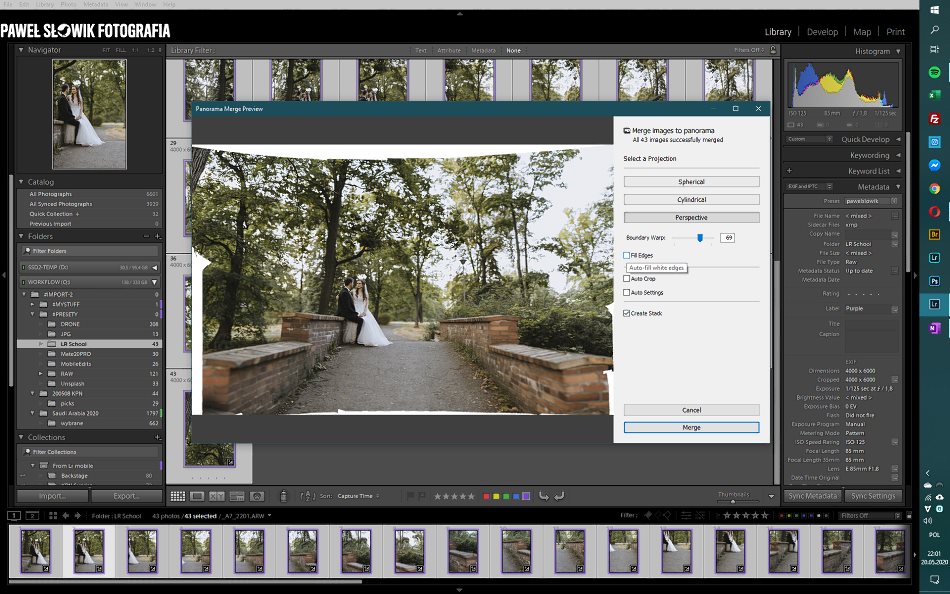
Task: Select the Attribute filter tab
Action: [449, 50]
